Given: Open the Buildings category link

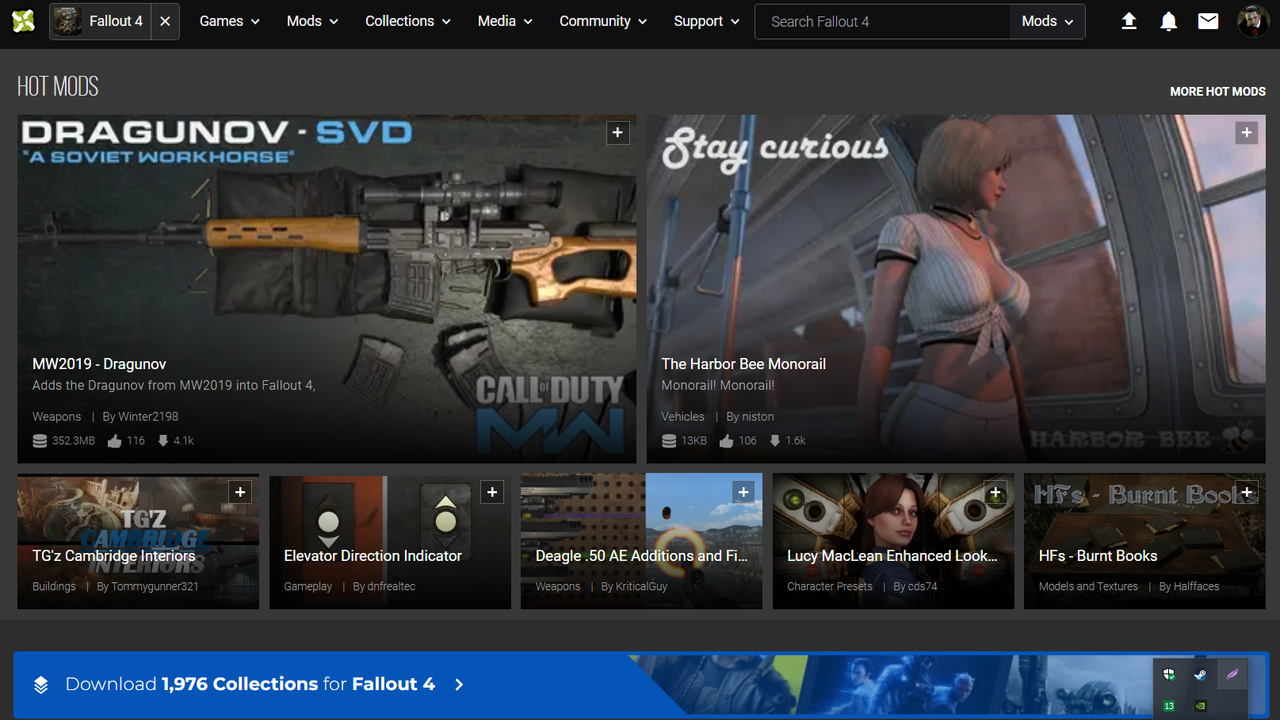Looking at the screenshot, I should (54, 586).
